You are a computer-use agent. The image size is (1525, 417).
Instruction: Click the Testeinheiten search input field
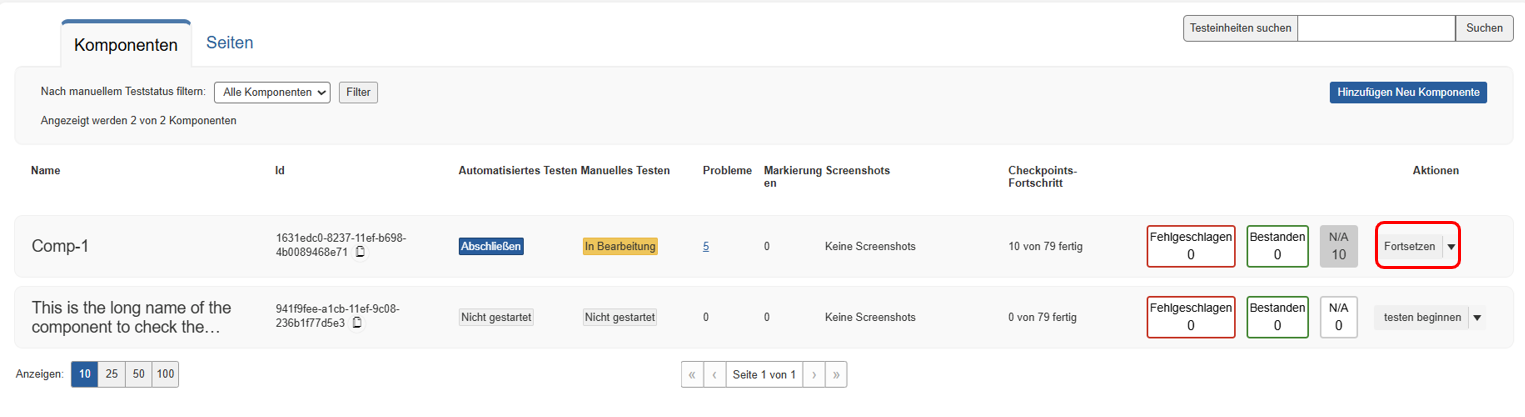click(1375, 29)
